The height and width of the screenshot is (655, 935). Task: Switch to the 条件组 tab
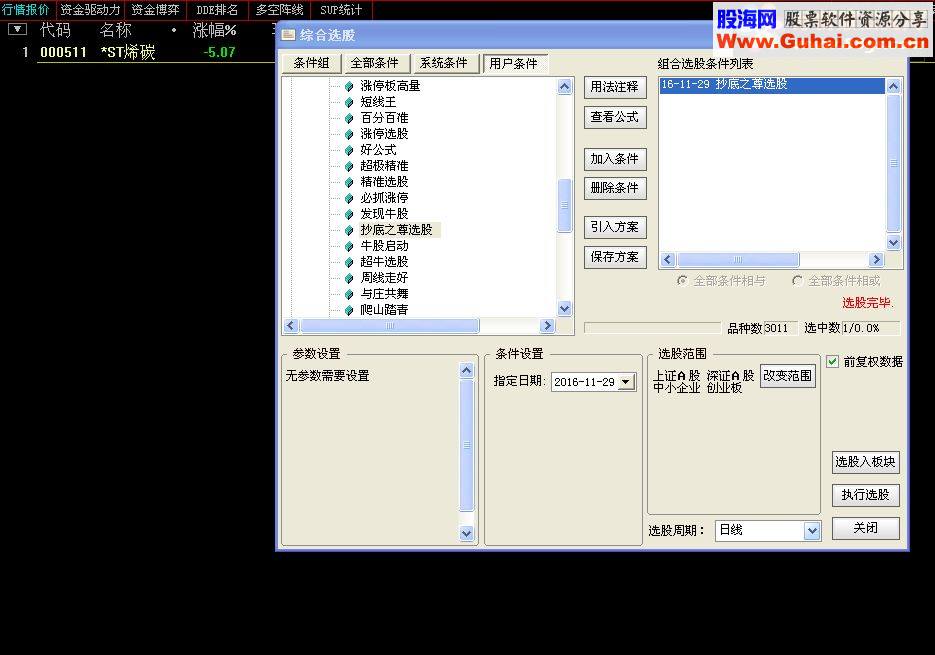click(311, 63)
